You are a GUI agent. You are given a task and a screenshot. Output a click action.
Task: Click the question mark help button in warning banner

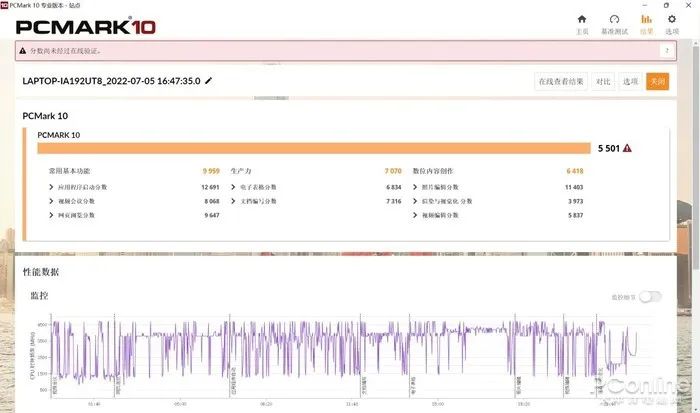click(667, 51)
